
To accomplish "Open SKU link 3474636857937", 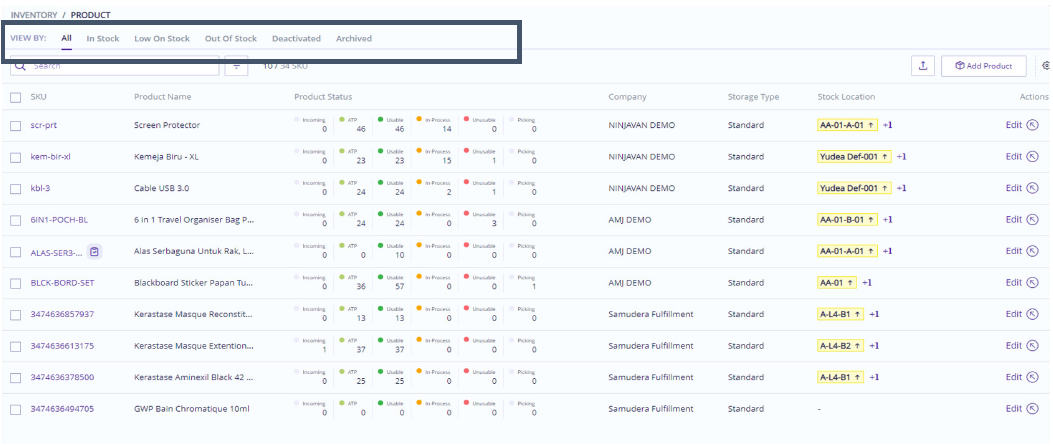I will [x=62, y=314].
